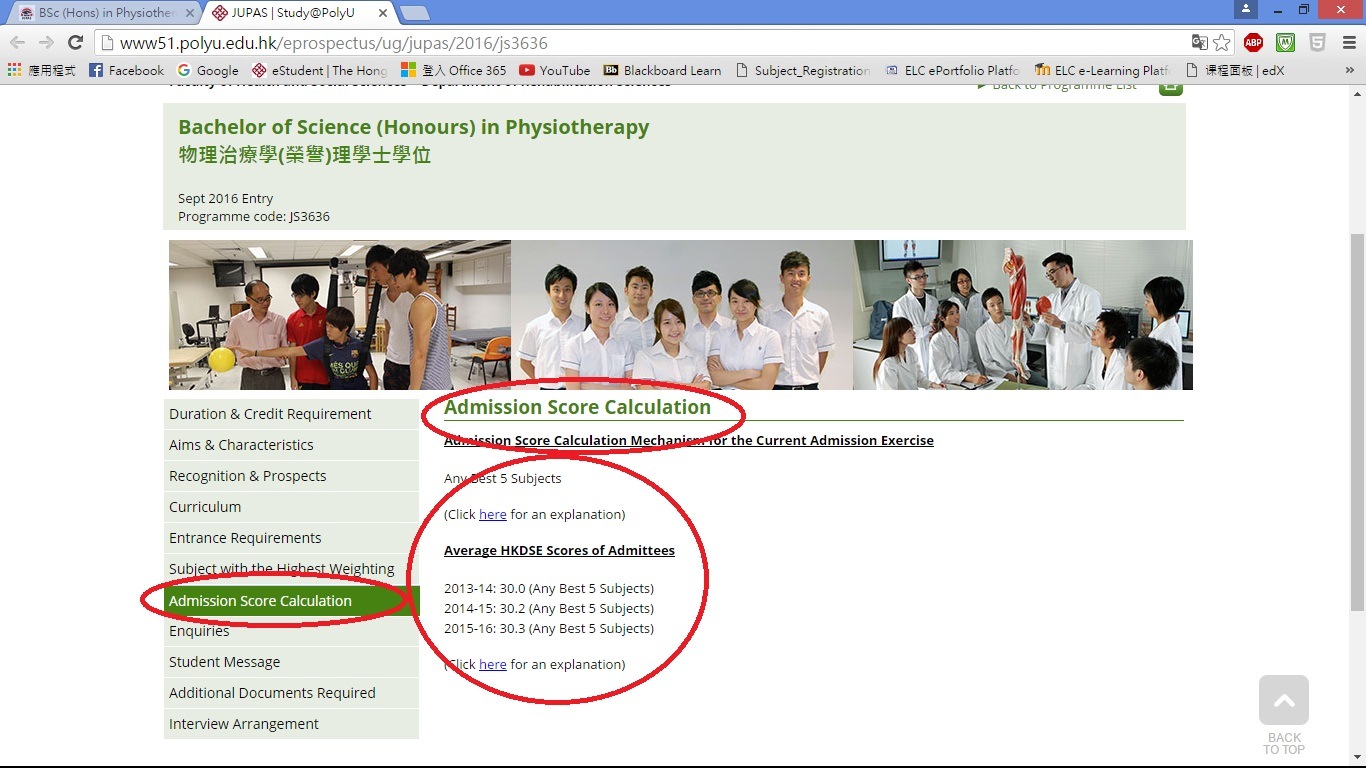
Task: Bookmark this page with the star icon
Action: pos(1221,43)
